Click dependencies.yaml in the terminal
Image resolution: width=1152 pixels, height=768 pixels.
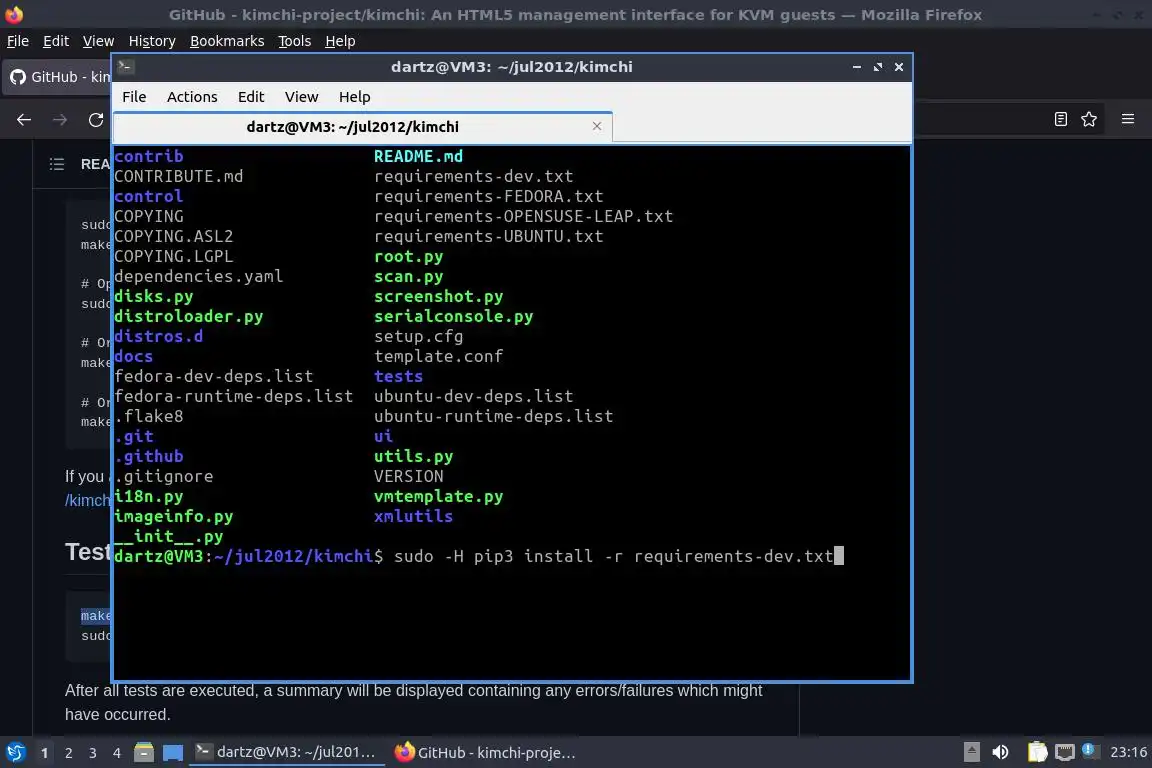(198, 276)
